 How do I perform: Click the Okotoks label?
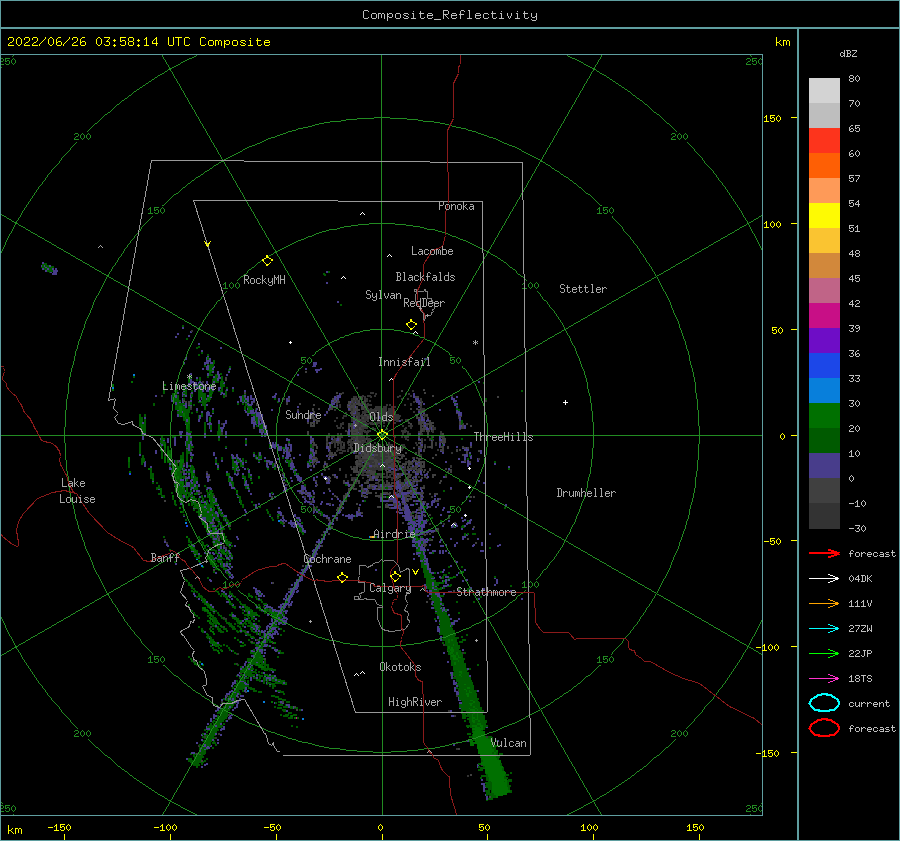[x=400, y=667]
